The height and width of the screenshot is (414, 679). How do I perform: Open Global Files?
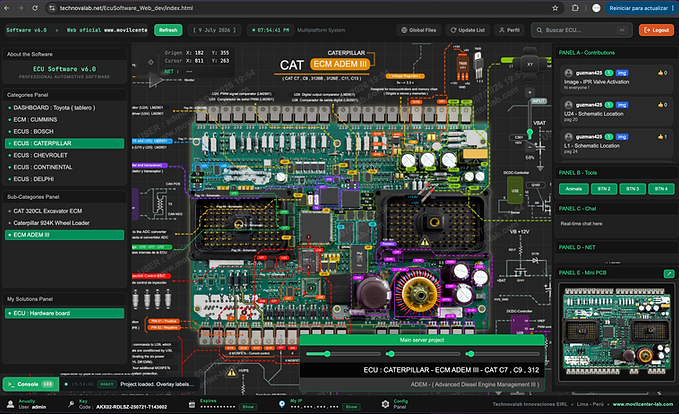coord(418,30)
